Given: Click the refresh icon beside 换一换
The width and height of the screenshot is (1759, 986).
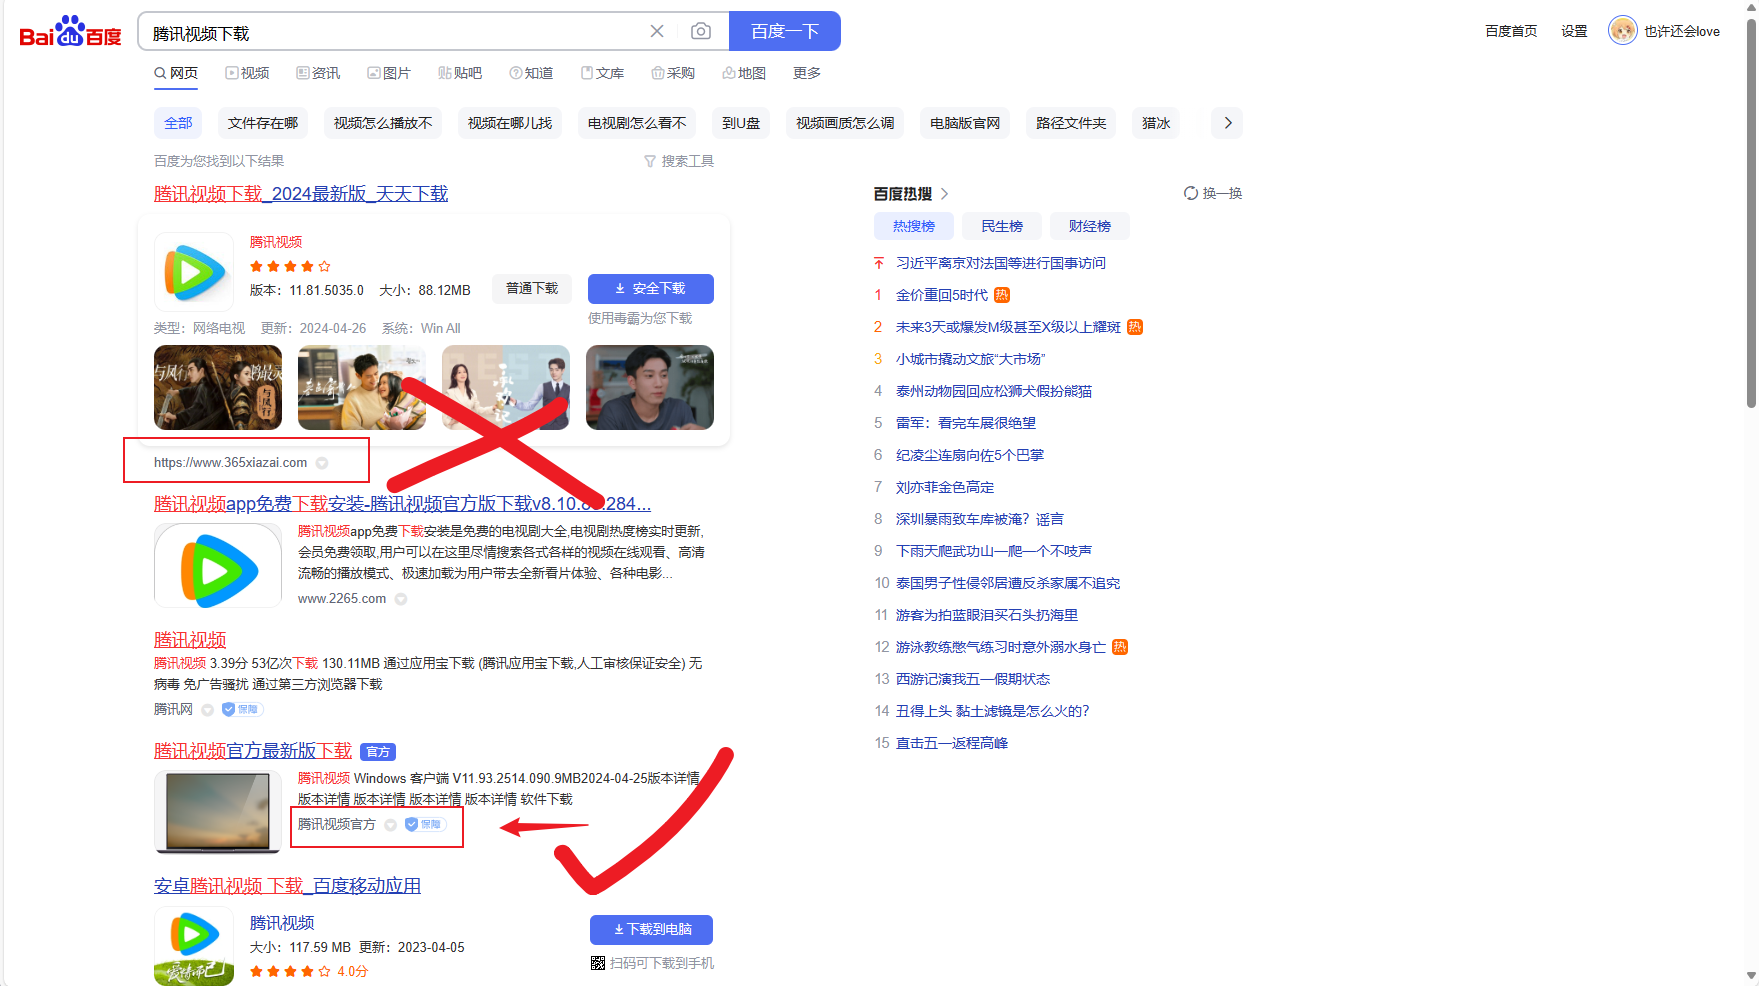Looking at the screenshot, I should pos(1190,193).
